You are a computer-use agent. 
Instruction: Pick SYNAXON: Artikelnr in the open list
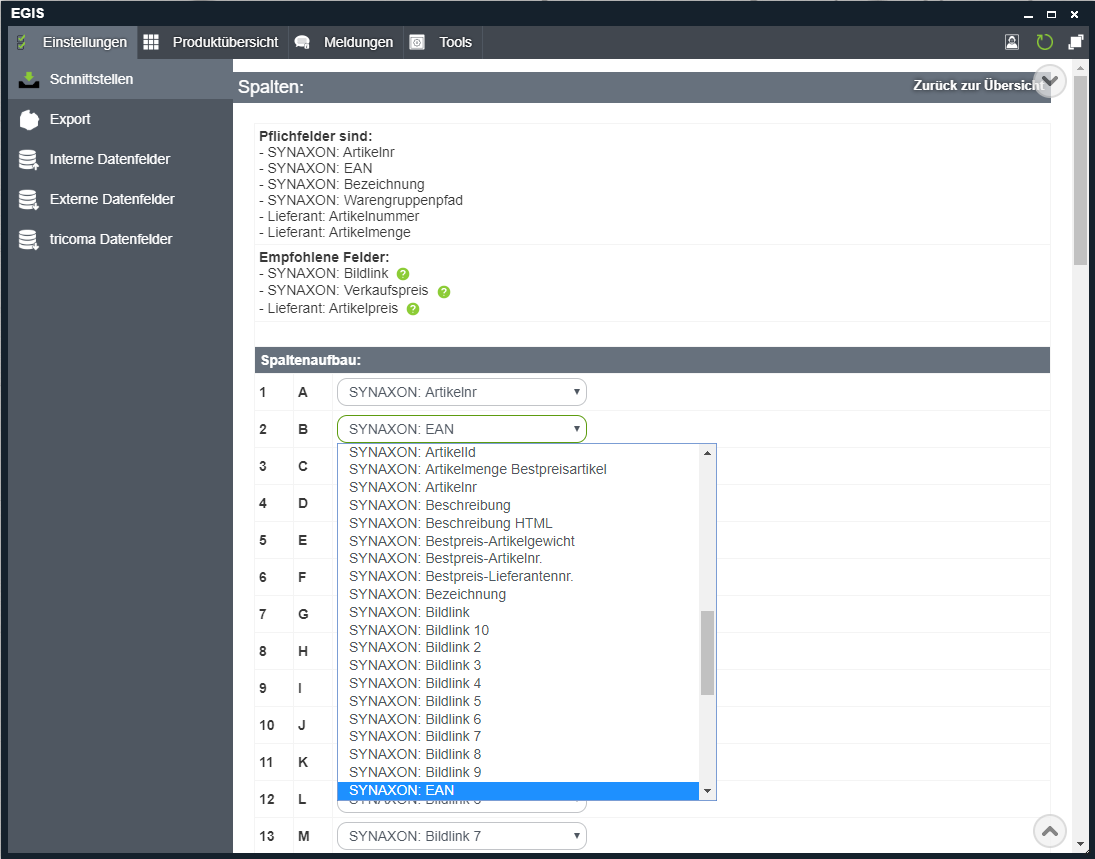(518, 487)
